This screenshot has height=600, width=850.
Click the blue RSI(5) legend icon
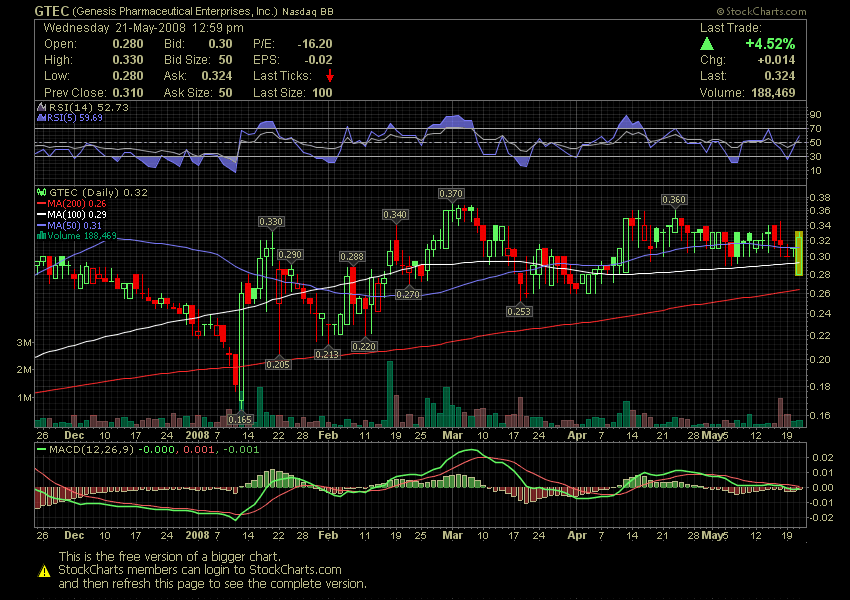click(x=40, y=117)
